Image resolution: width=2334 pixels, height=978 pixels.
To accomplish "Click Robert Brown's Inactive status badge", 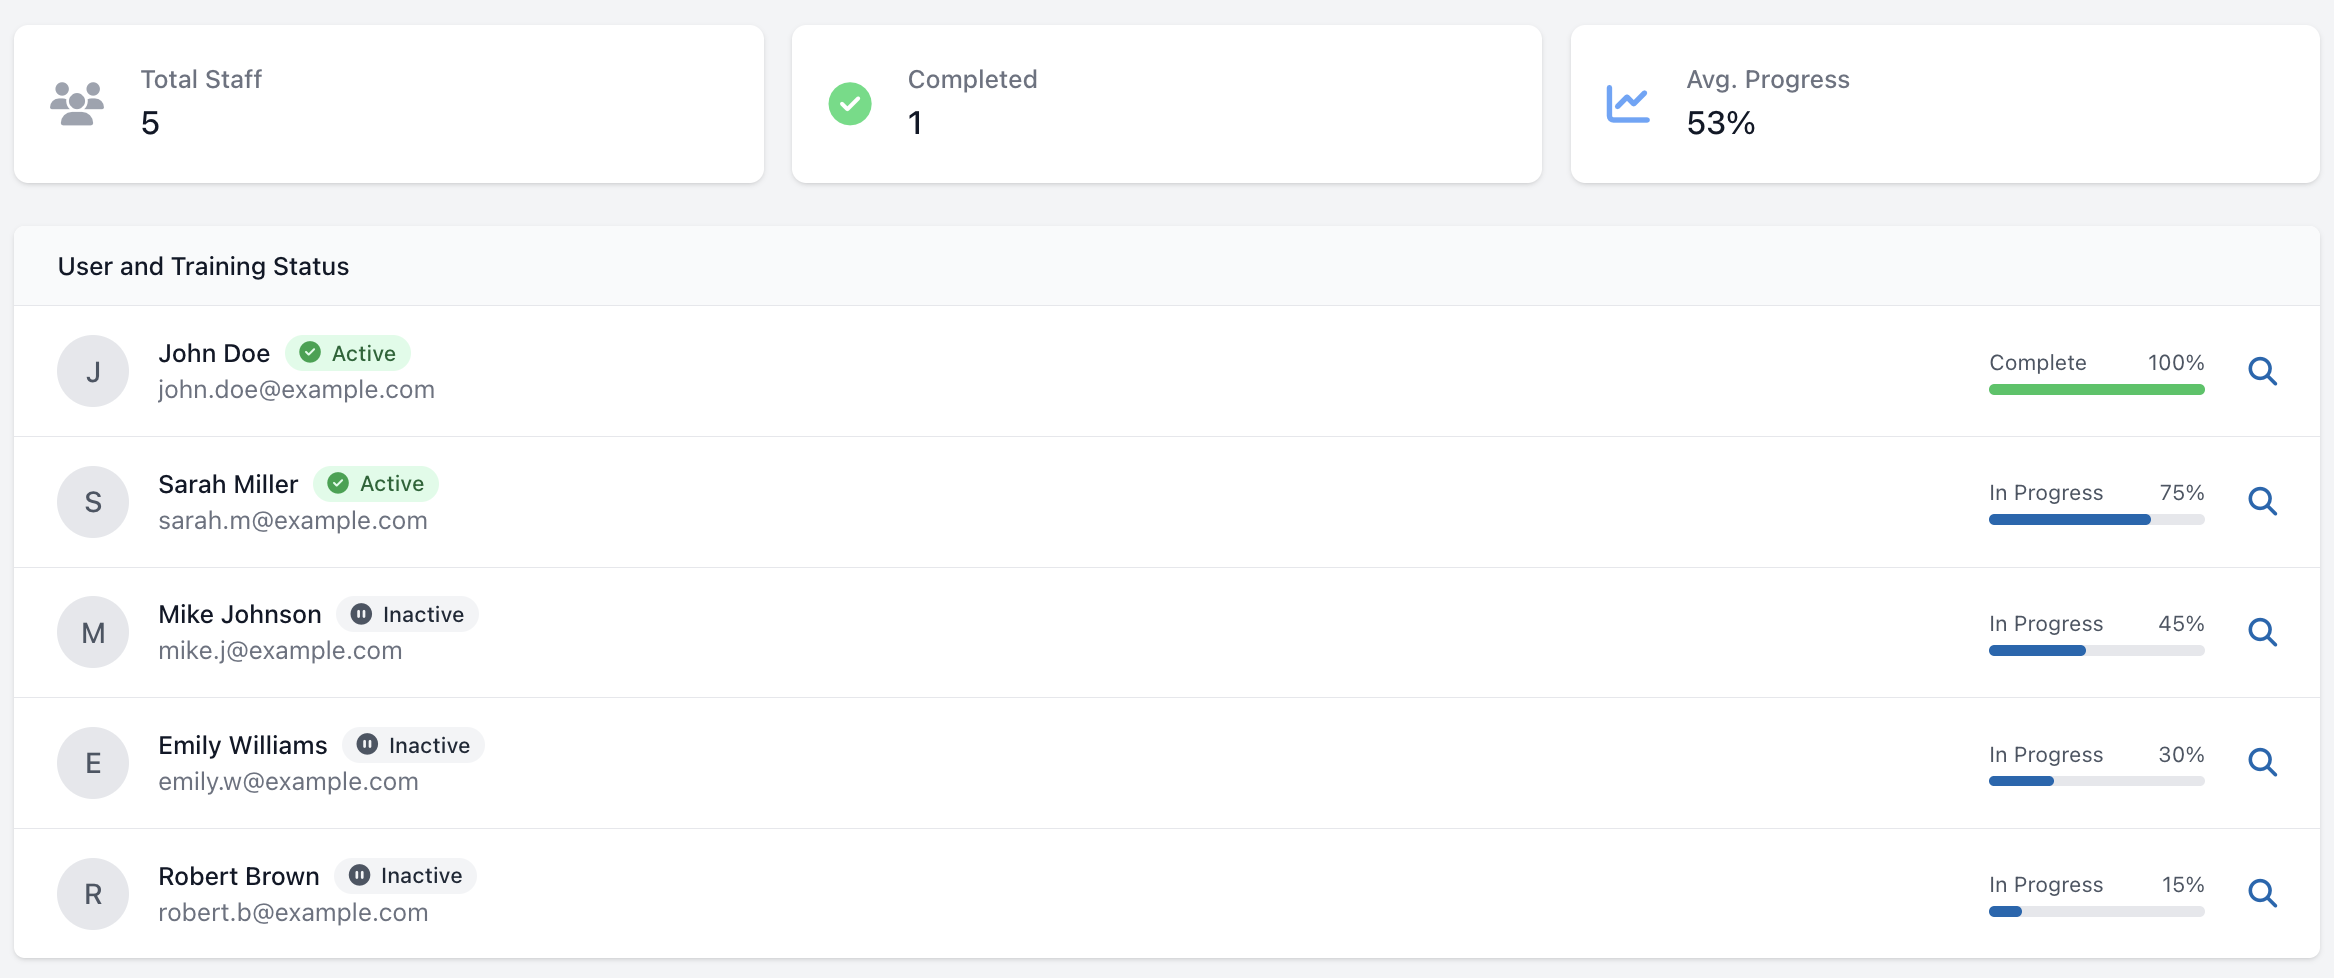I will pos(406,876).
